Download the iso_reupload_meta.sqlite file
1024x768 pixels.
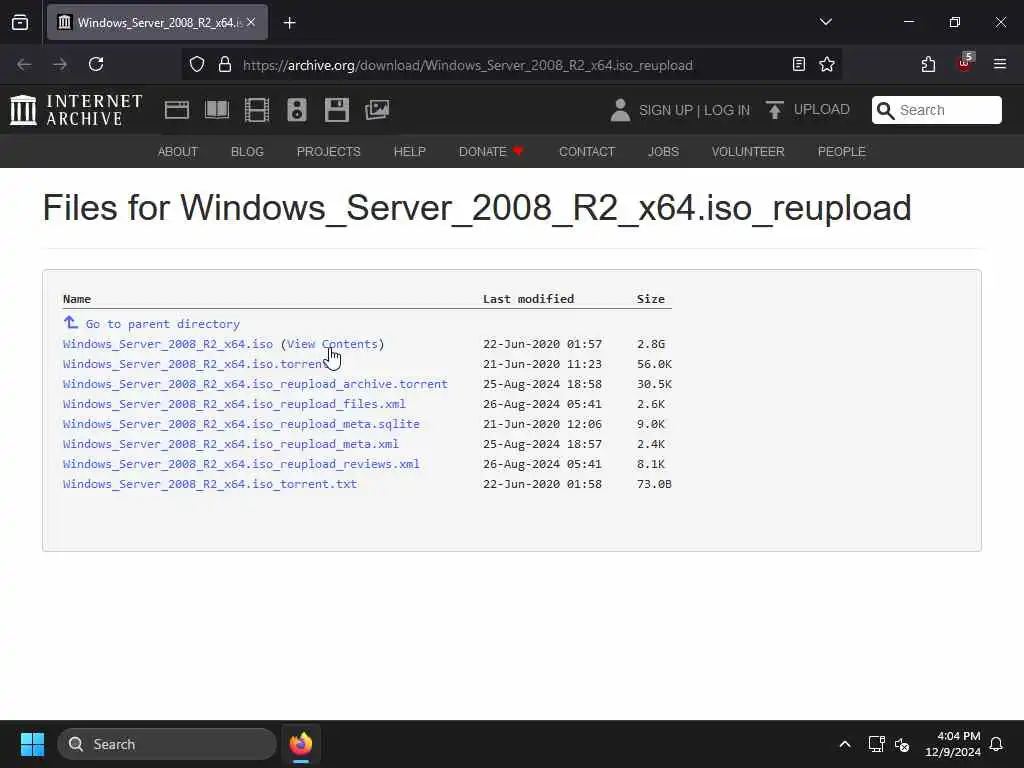click(241, 424)
